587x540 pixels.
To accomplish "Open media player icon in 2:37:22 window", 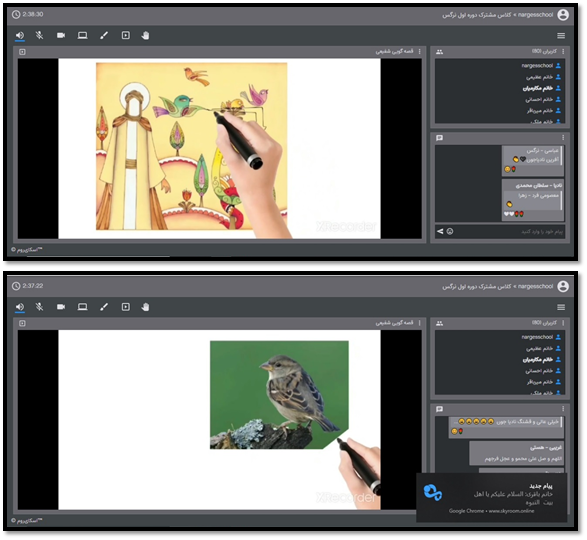I will pyautogui.click(x=126, y=307).
